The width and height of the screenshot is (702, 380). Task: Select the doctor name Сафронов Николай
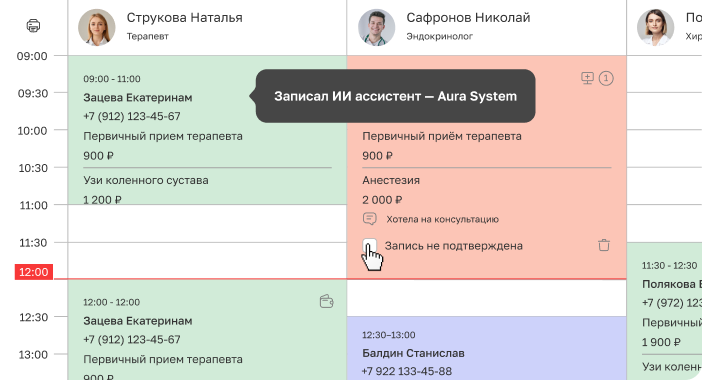468,17
